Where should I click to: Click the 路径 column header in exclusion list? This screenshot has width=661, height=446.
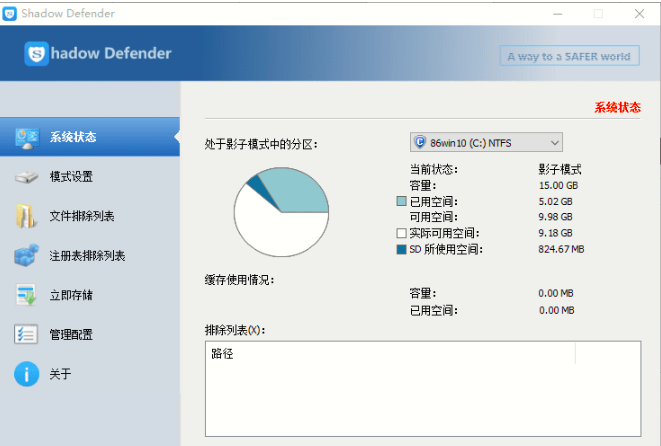pos(222,354)
